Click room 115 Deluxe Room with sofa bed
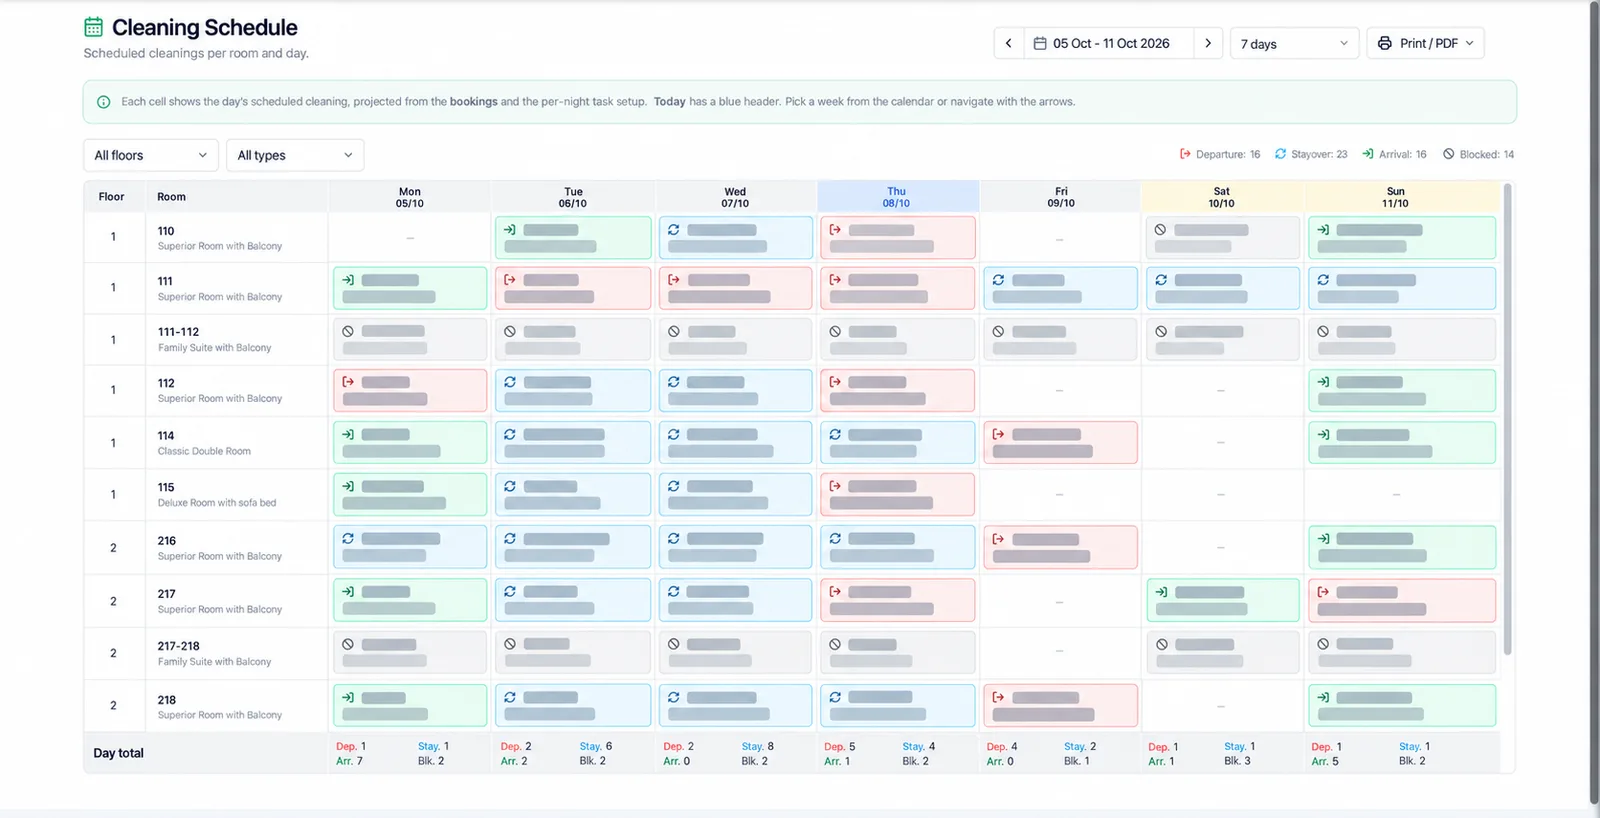 (217, 495)
